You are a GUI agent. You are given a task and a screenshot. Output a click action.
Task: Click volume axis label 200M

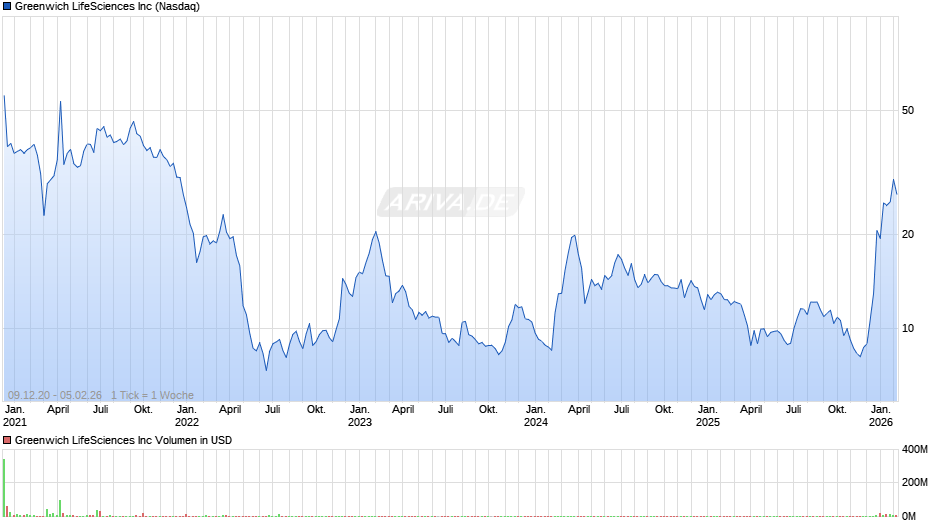pyautogui.click(x=914, y=482)
